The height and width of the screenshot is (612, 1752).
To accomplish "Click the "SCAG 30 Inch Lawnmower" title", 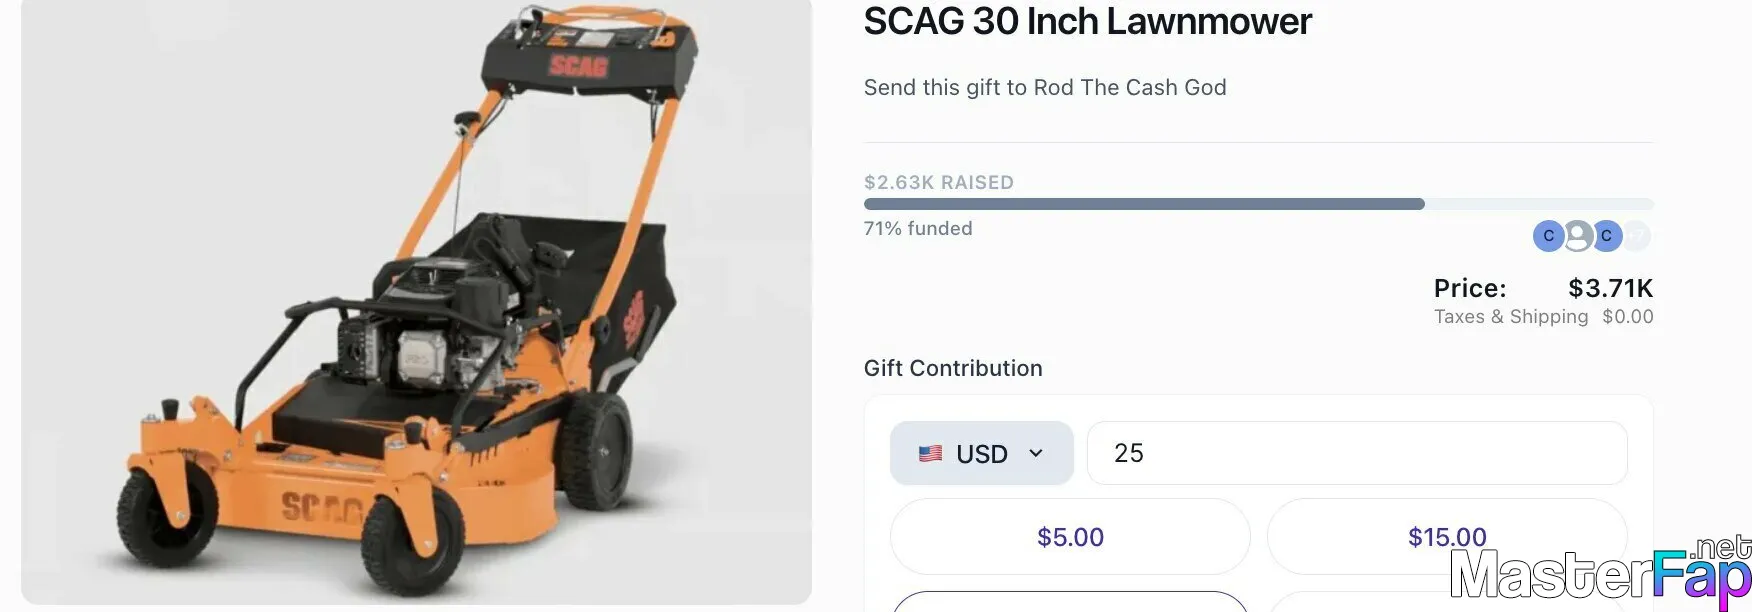I will click(x=1088, y=21).
